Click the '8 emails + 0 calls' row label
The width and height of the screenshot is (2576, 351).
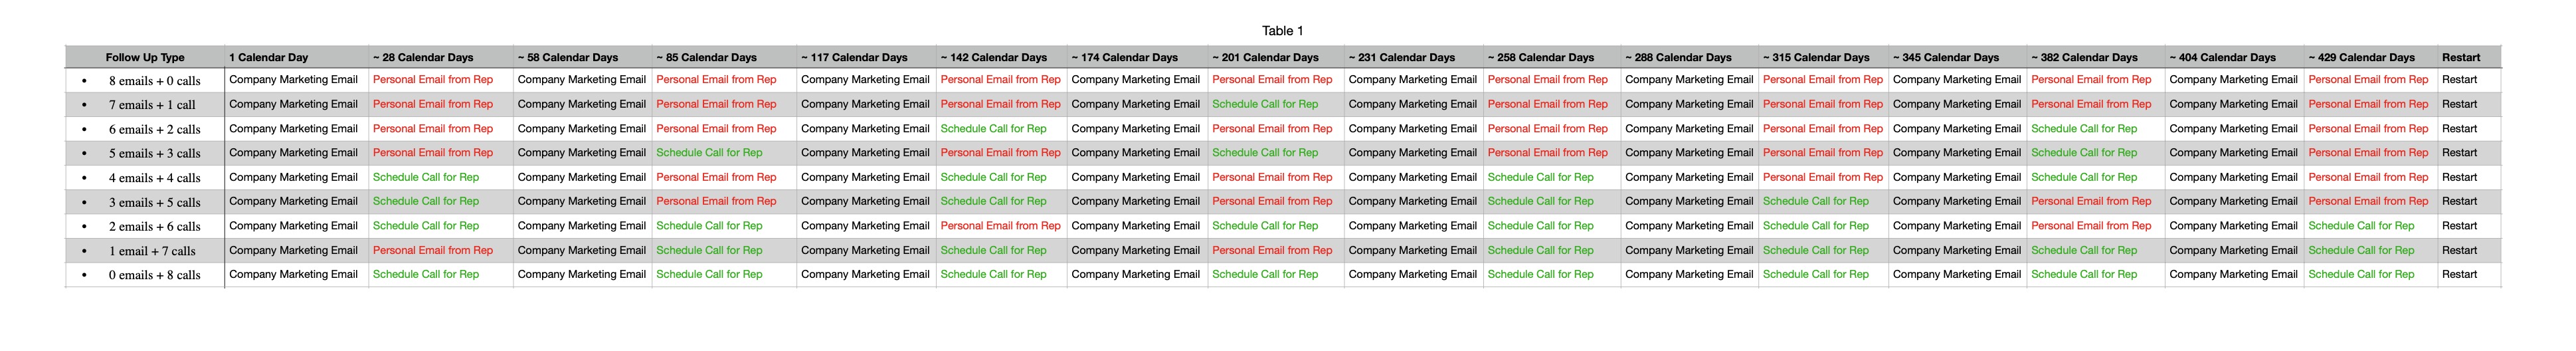155,81
